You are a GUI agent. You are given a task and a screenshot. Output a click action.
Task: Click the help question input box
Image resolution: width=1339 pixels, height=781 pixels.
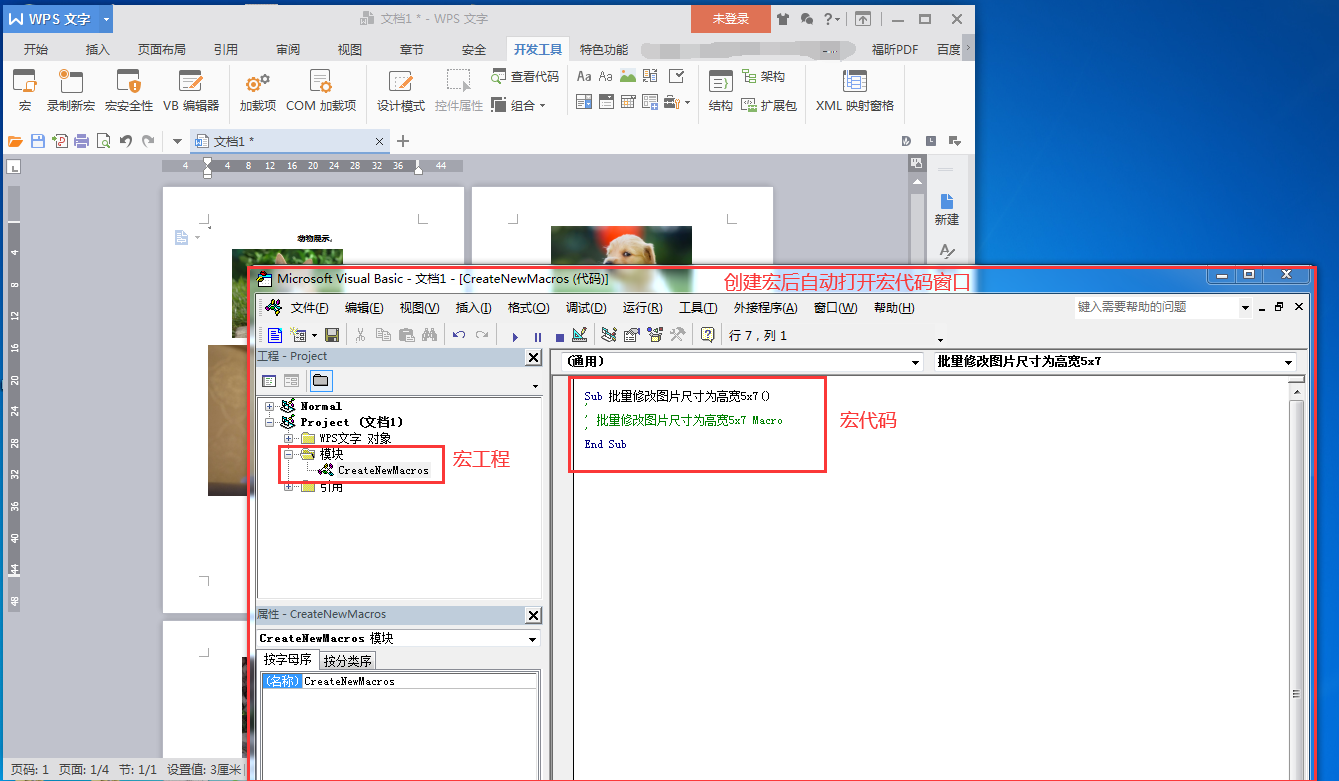[1155, 307]
